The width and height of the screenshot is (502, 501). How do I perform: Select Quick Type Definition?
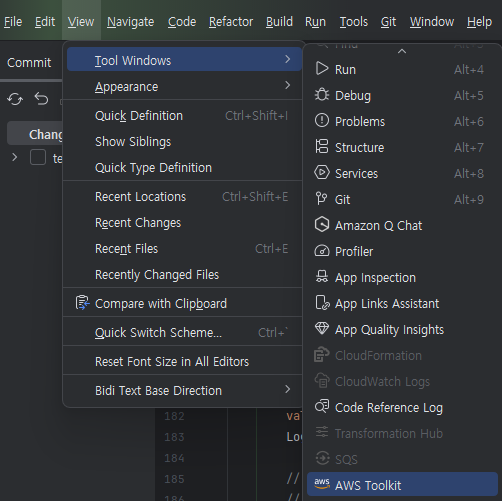(x=183, y=168)
